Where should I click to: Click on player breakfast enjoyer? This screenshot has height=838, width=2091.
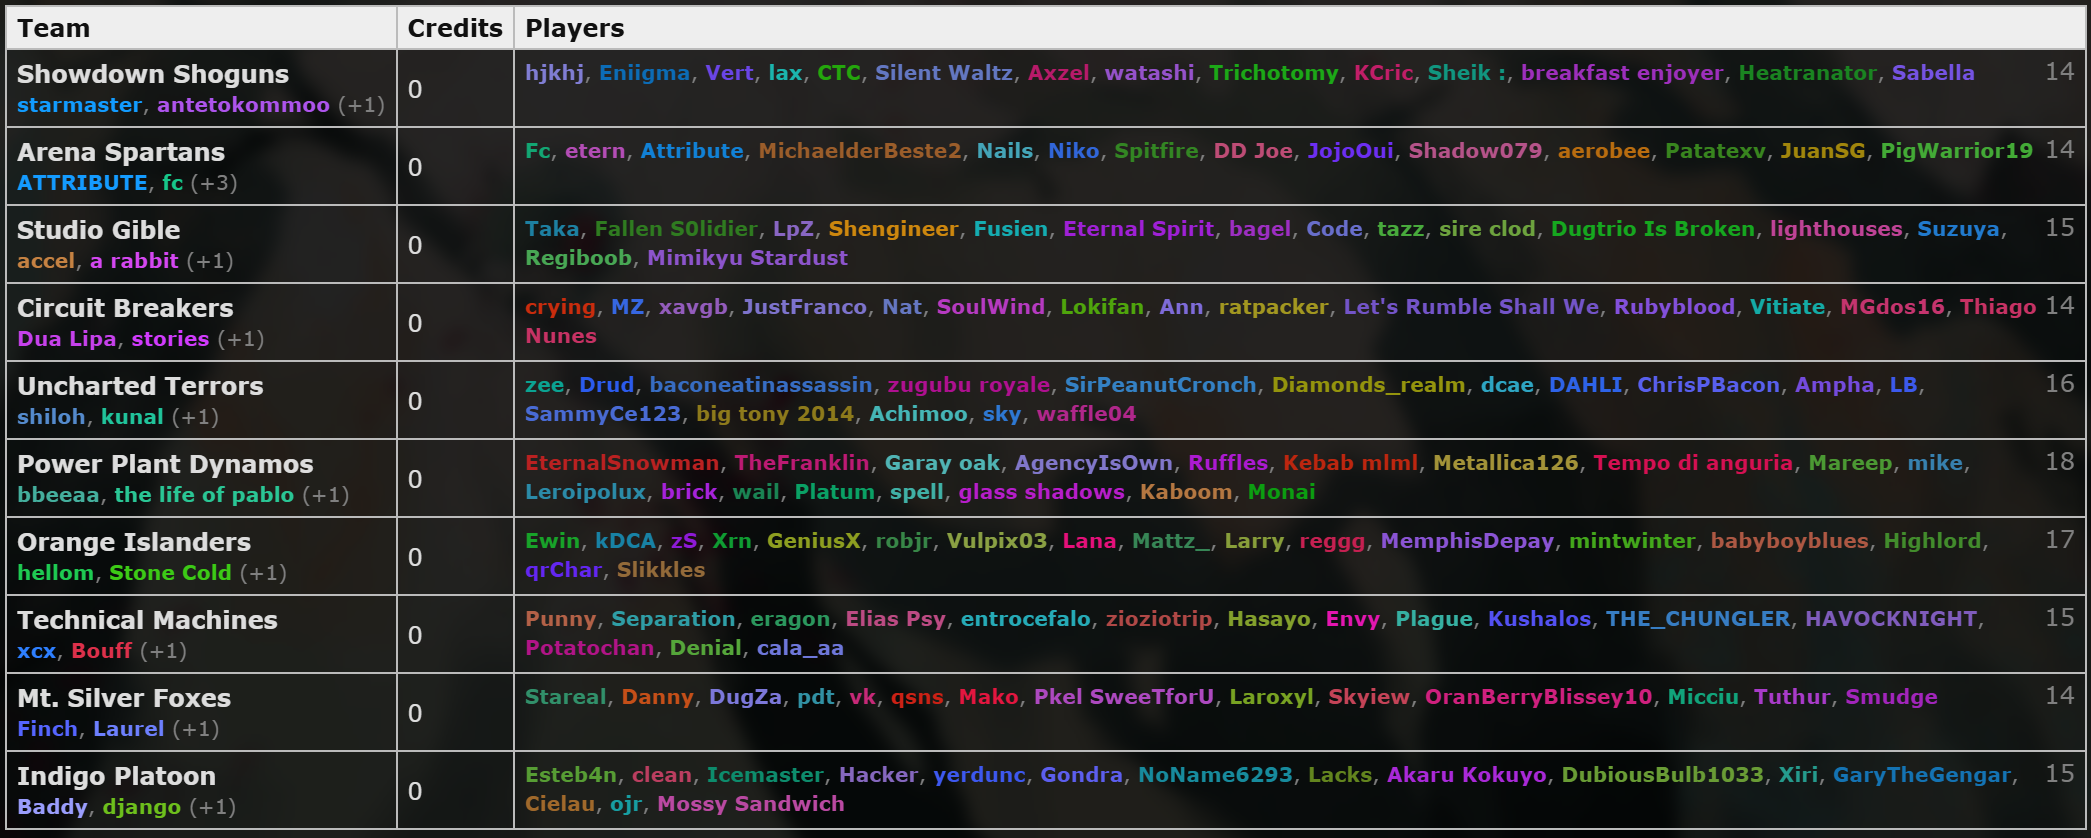tap(1622, 73)
